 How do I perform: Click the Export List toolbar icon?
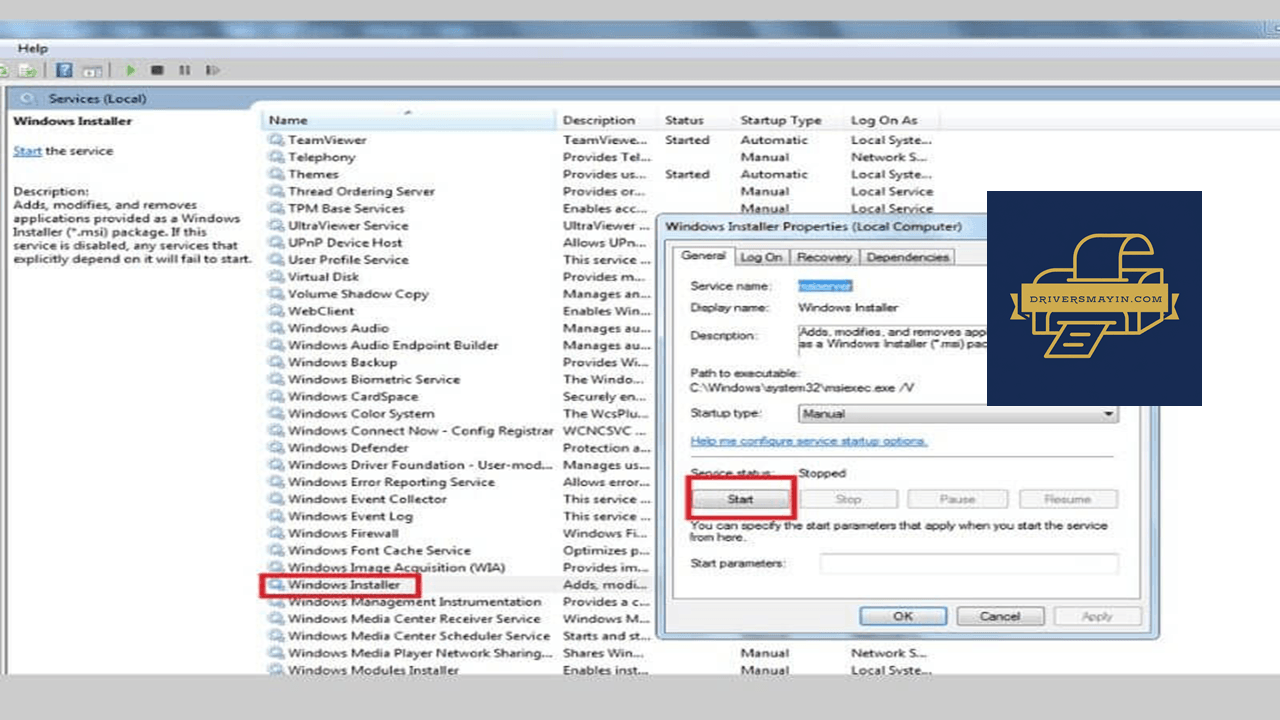pyautogui.click(x=27, y=70)
